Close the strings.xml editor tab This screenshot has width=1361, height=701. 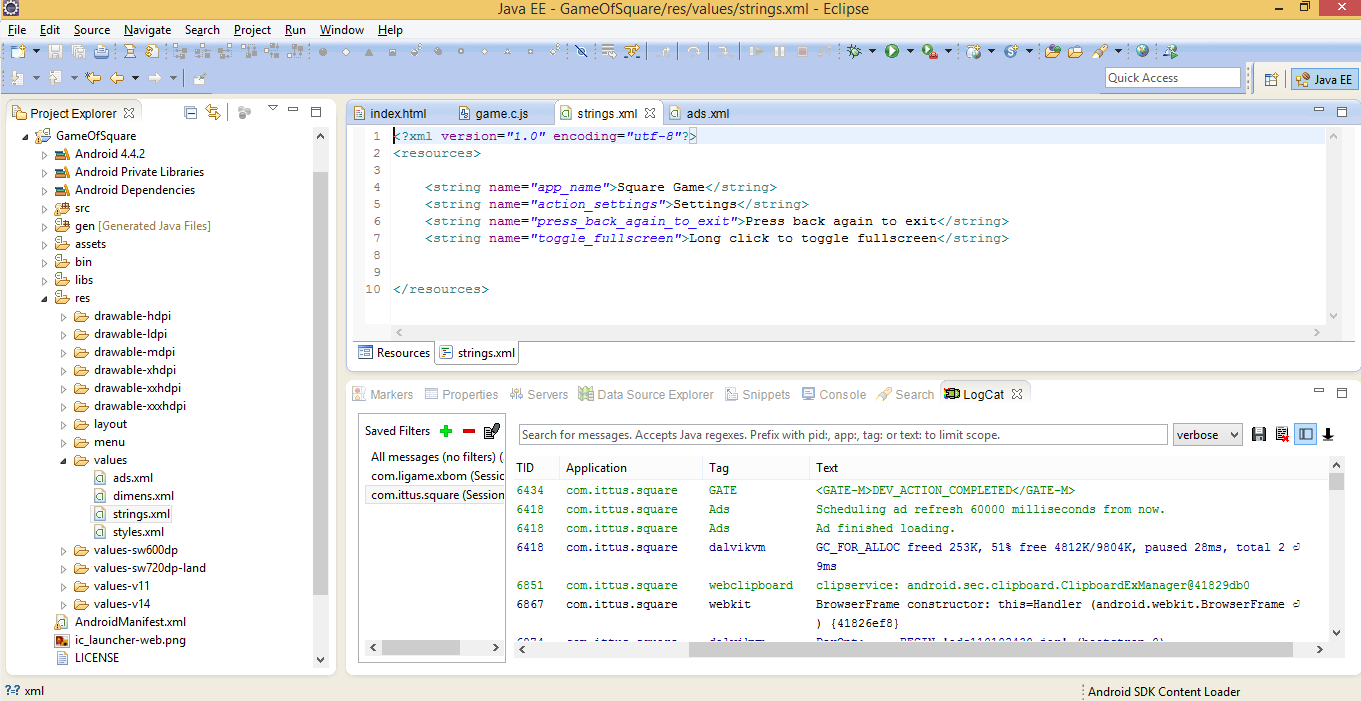click(649, 113)
